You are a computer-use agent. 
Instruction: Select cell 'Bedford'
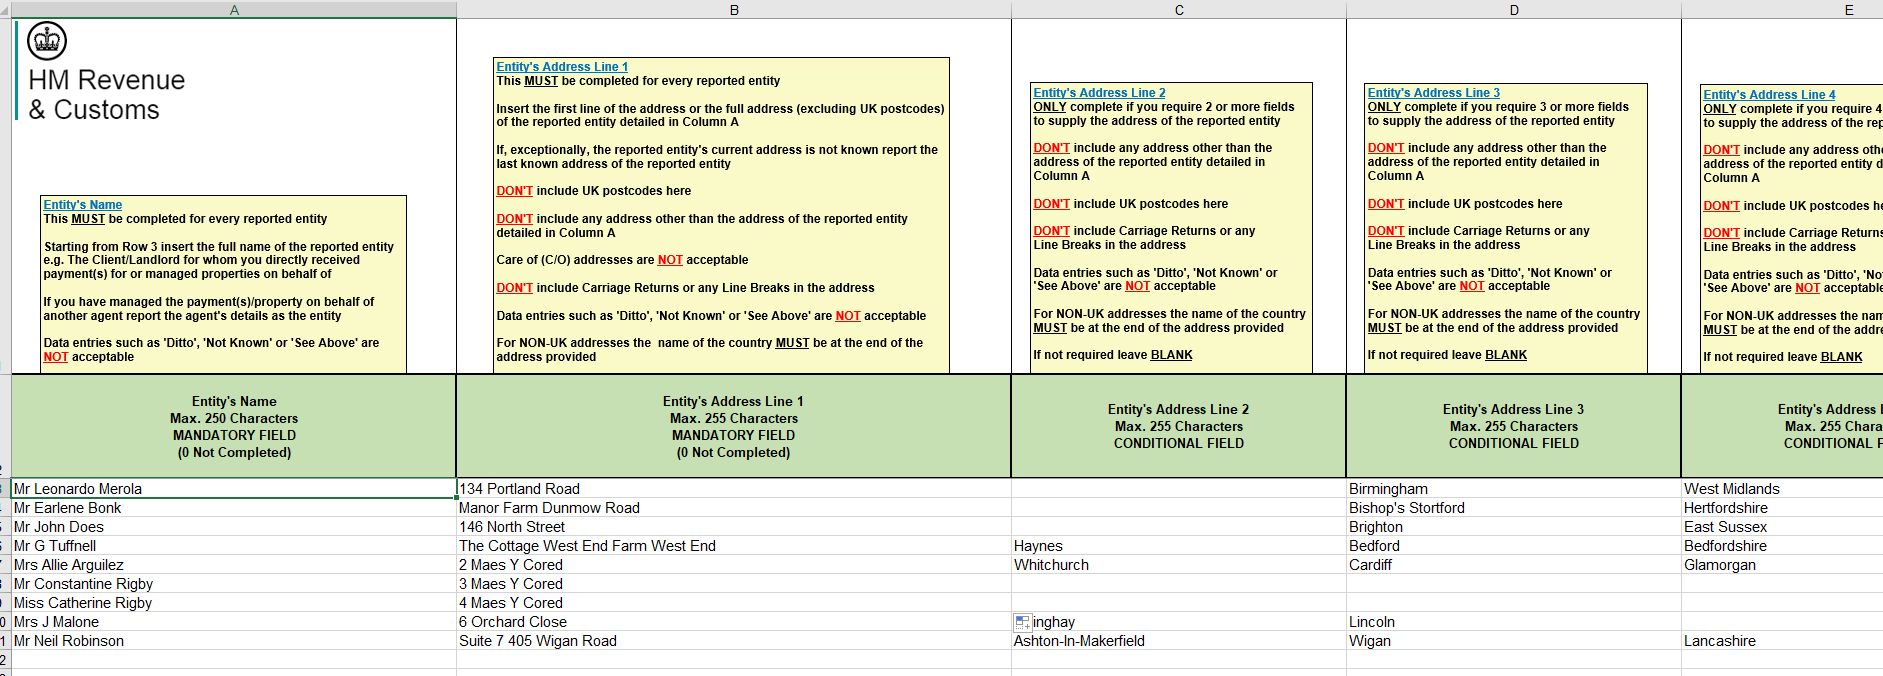coord(1514,546)
